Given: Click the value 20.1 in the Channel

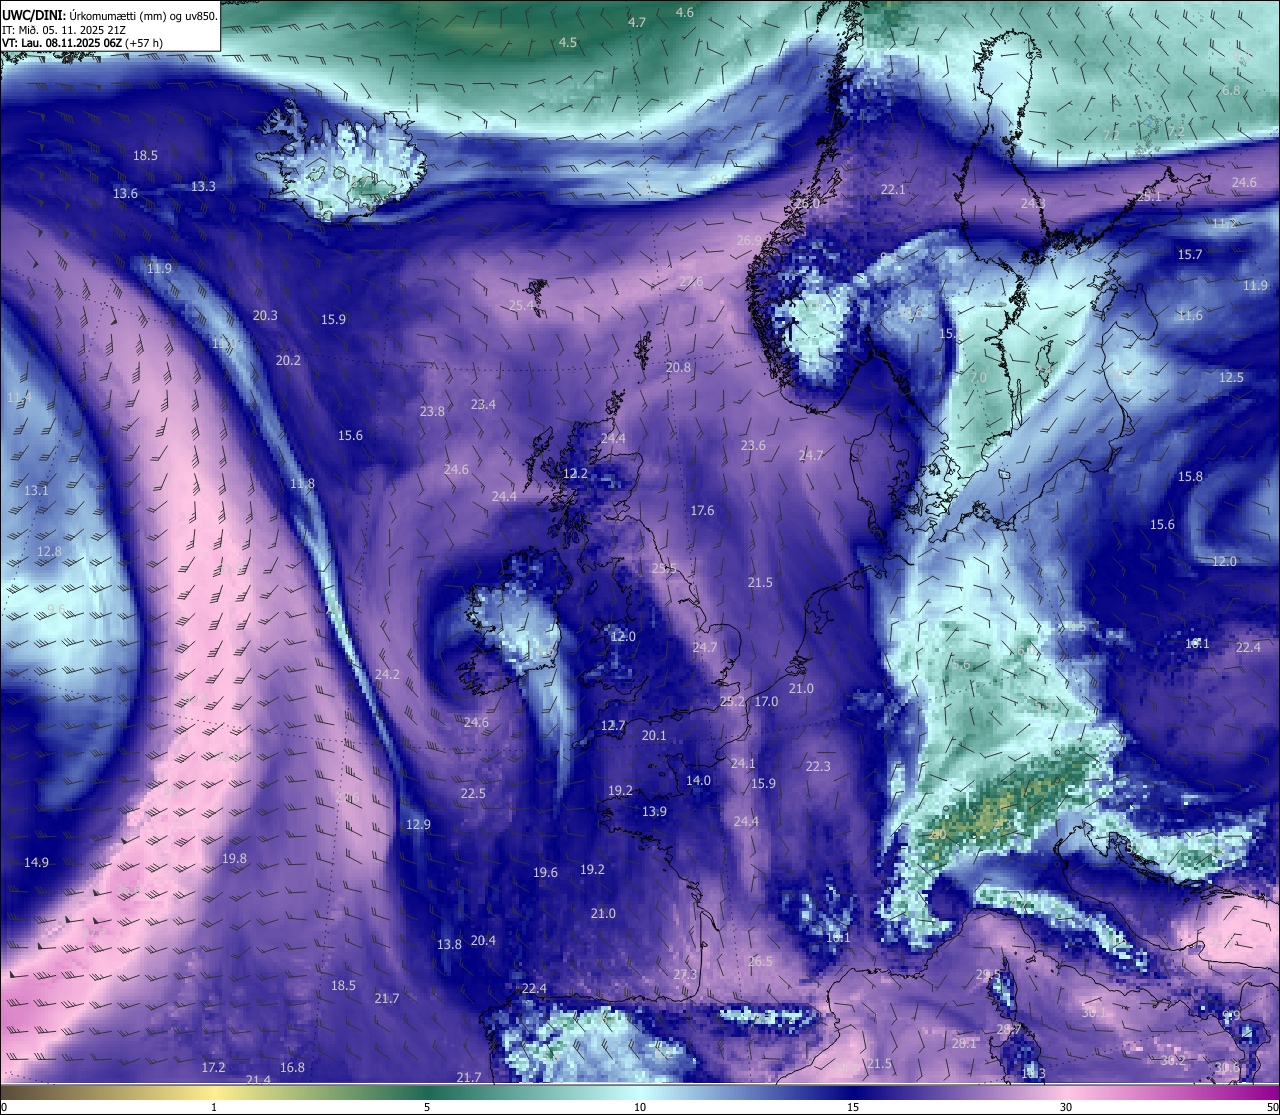Looking at the screenshot, I should (x=654, y=735).
